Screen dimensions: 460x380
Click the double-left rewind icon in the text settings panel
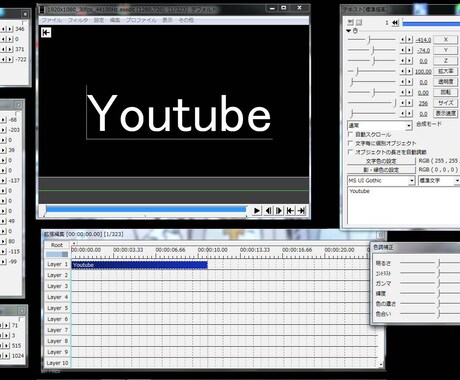click(395, 23)
